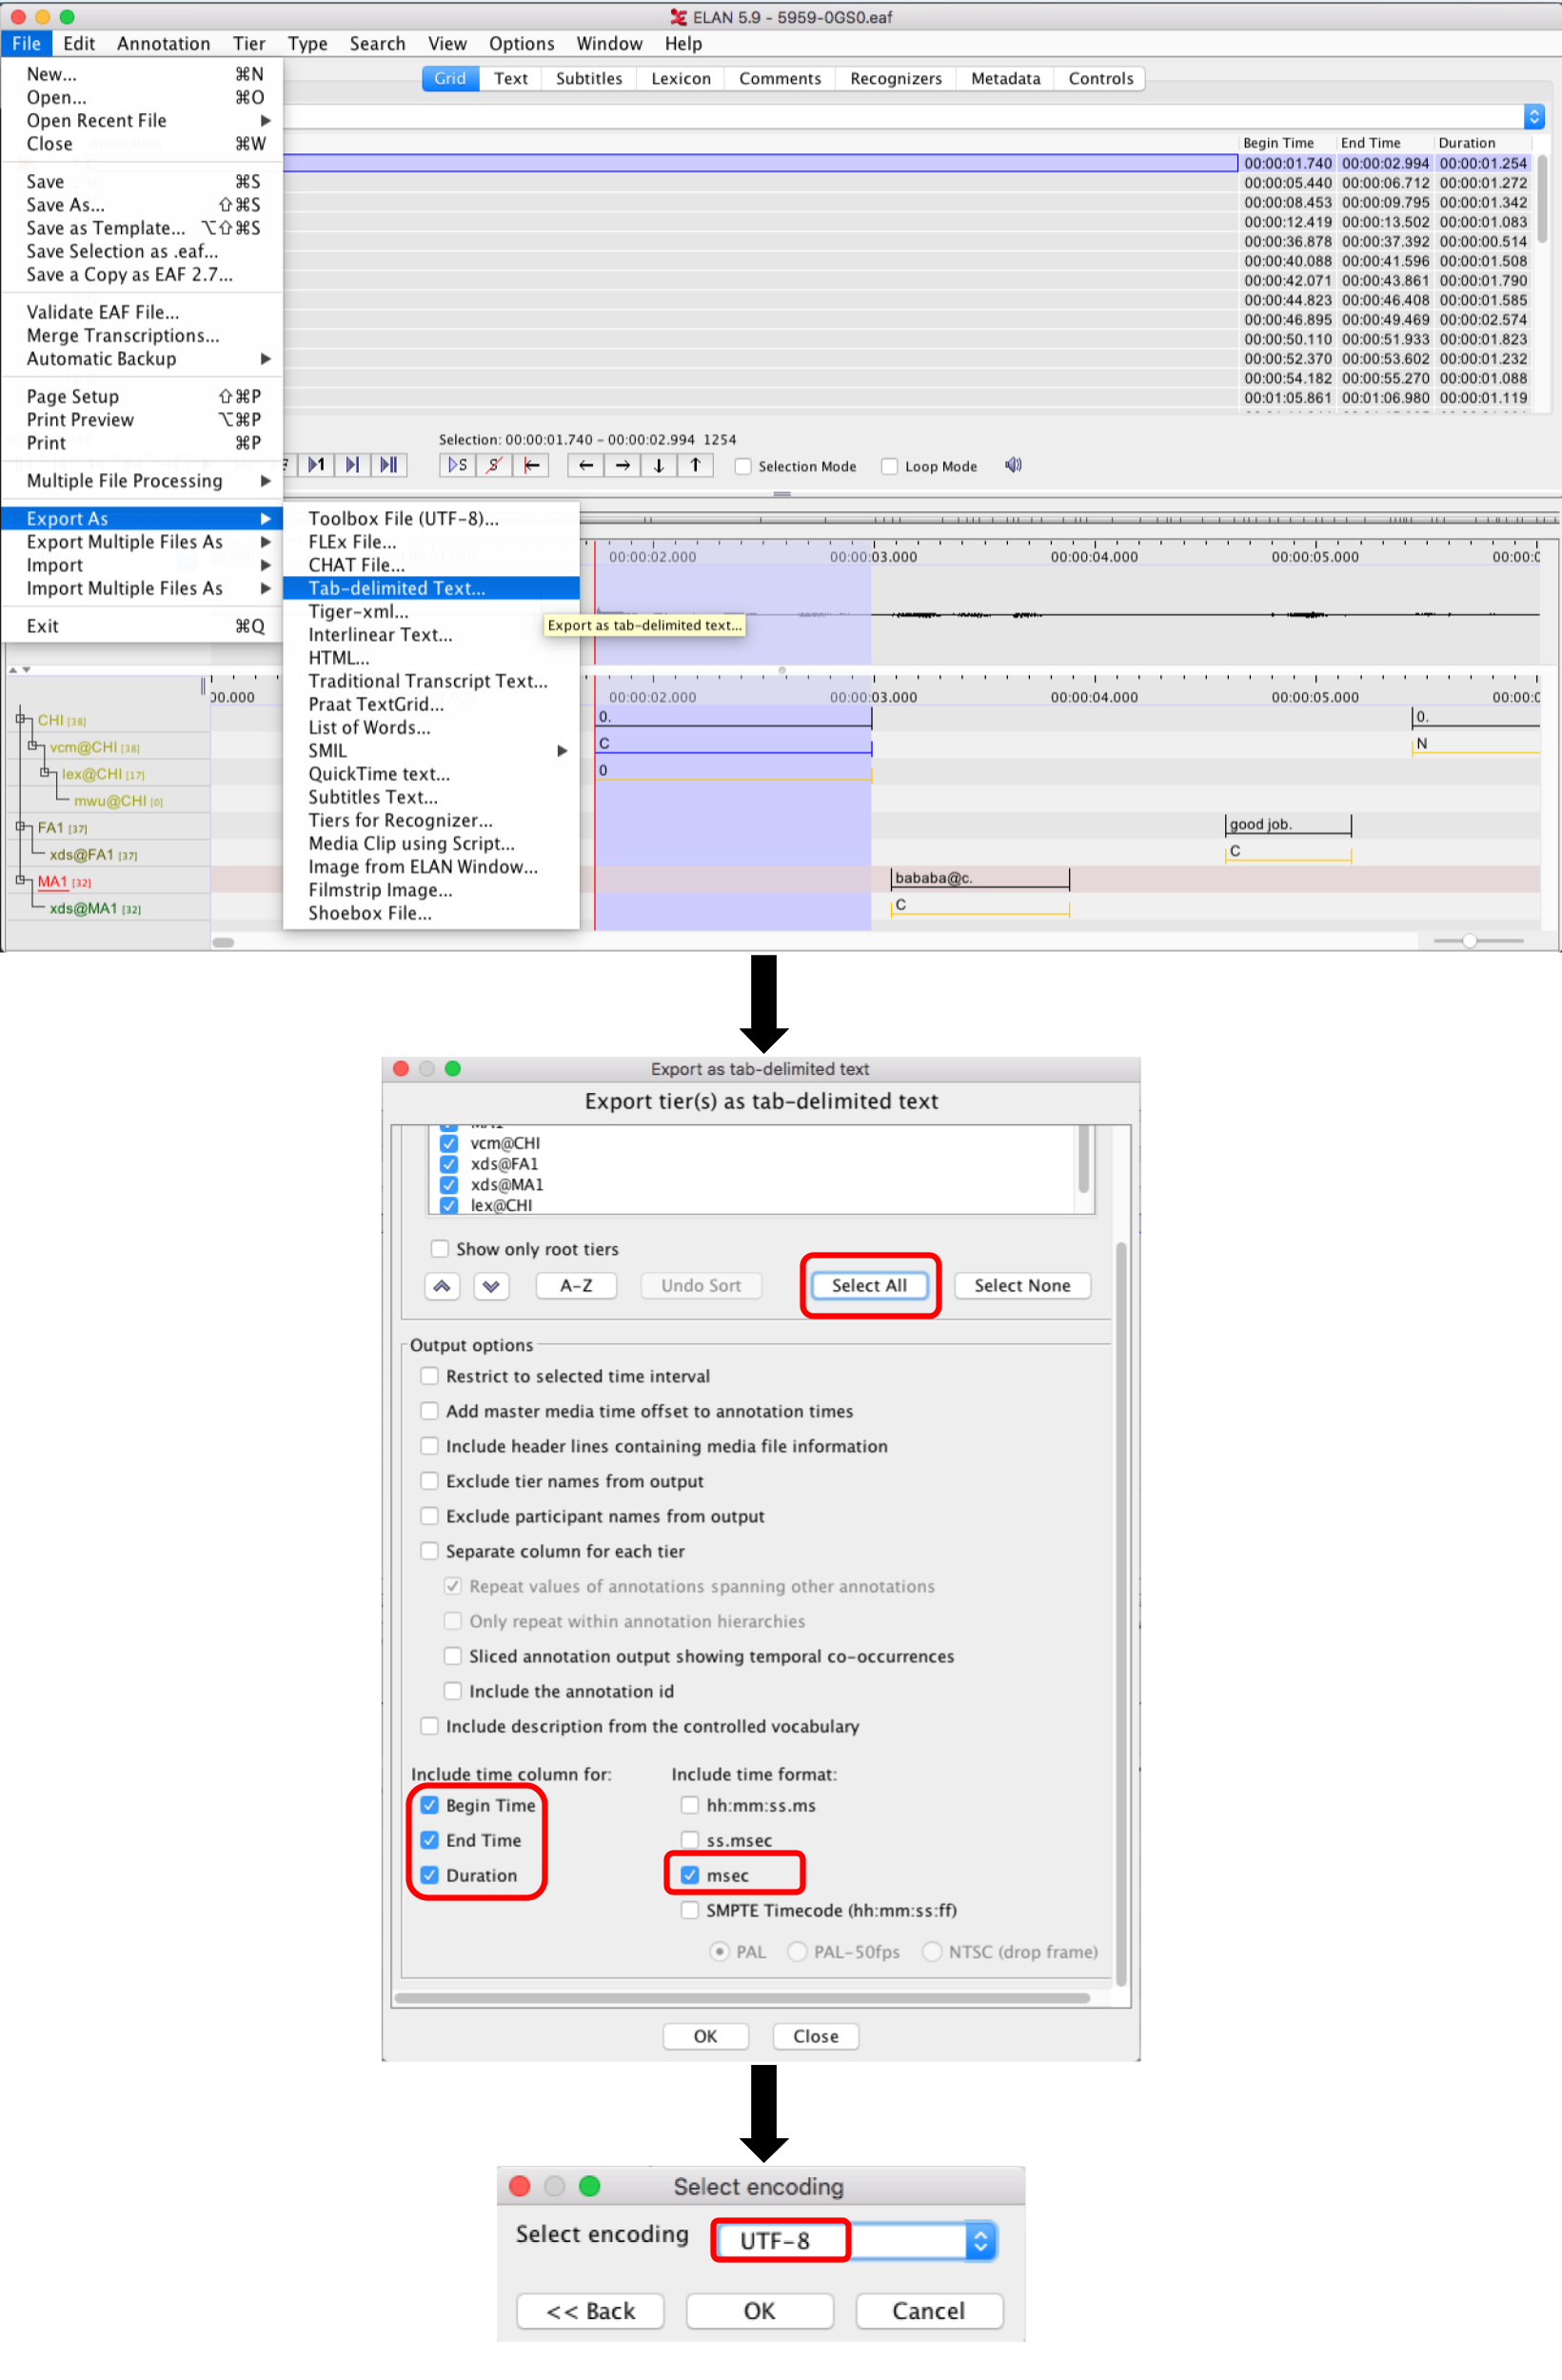This screenshot has width=1562, height=2380.
Task: Toggle Selection Mode checkbox
Action: 743,466
